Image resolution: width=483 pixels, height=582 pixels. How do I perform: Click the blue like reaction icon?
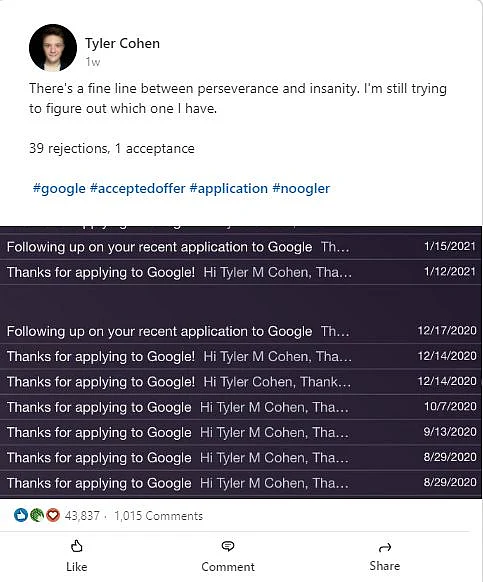coord(21,515)
